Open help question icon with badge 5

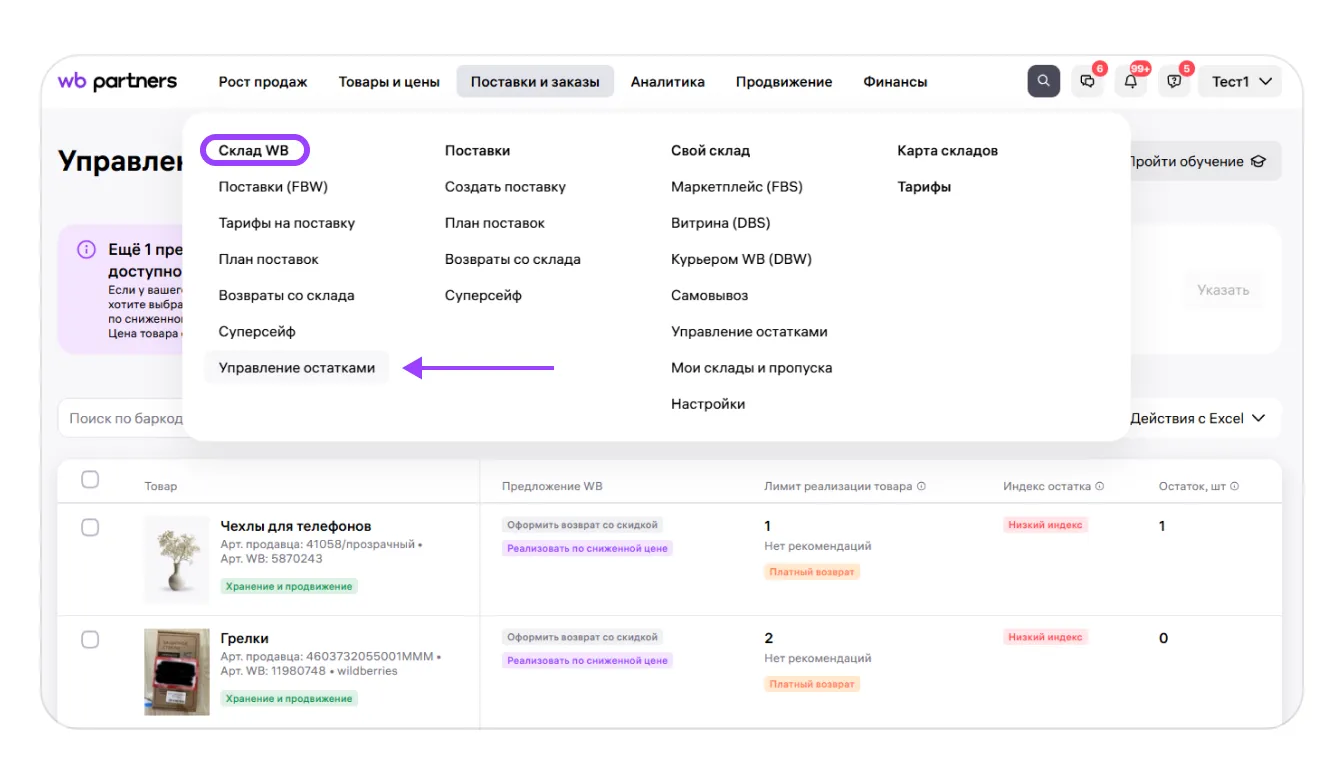(1174, 81)
